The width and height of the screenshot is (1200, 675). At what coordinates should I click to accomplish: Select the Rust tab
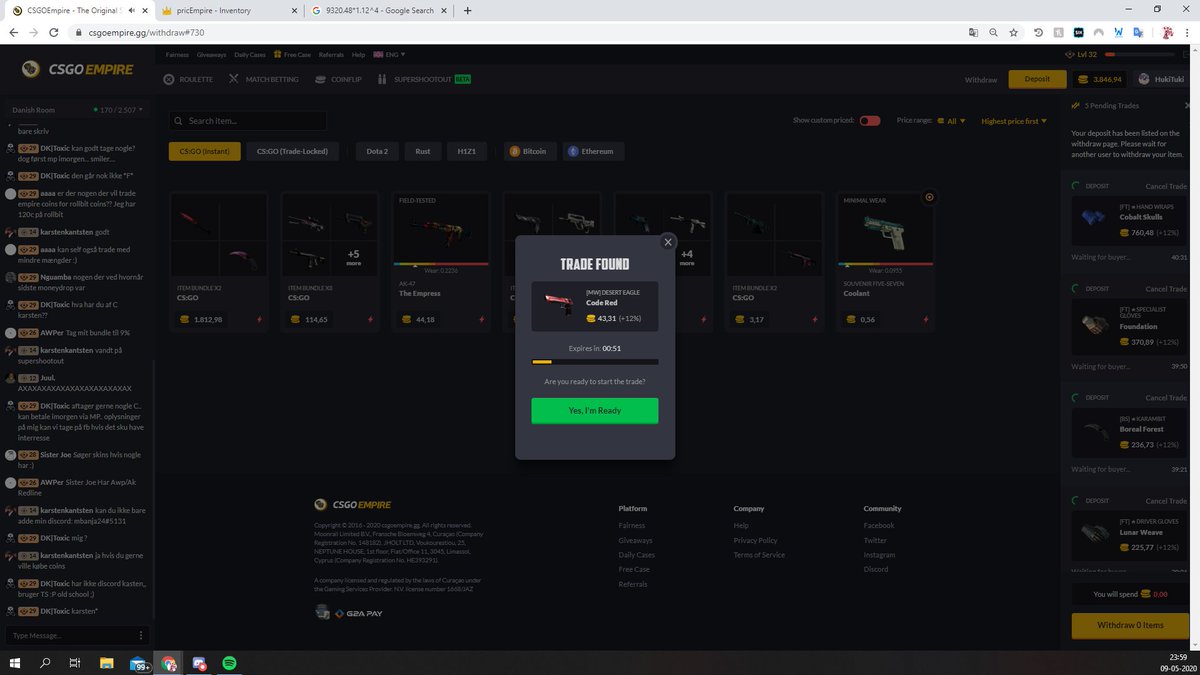423,151
